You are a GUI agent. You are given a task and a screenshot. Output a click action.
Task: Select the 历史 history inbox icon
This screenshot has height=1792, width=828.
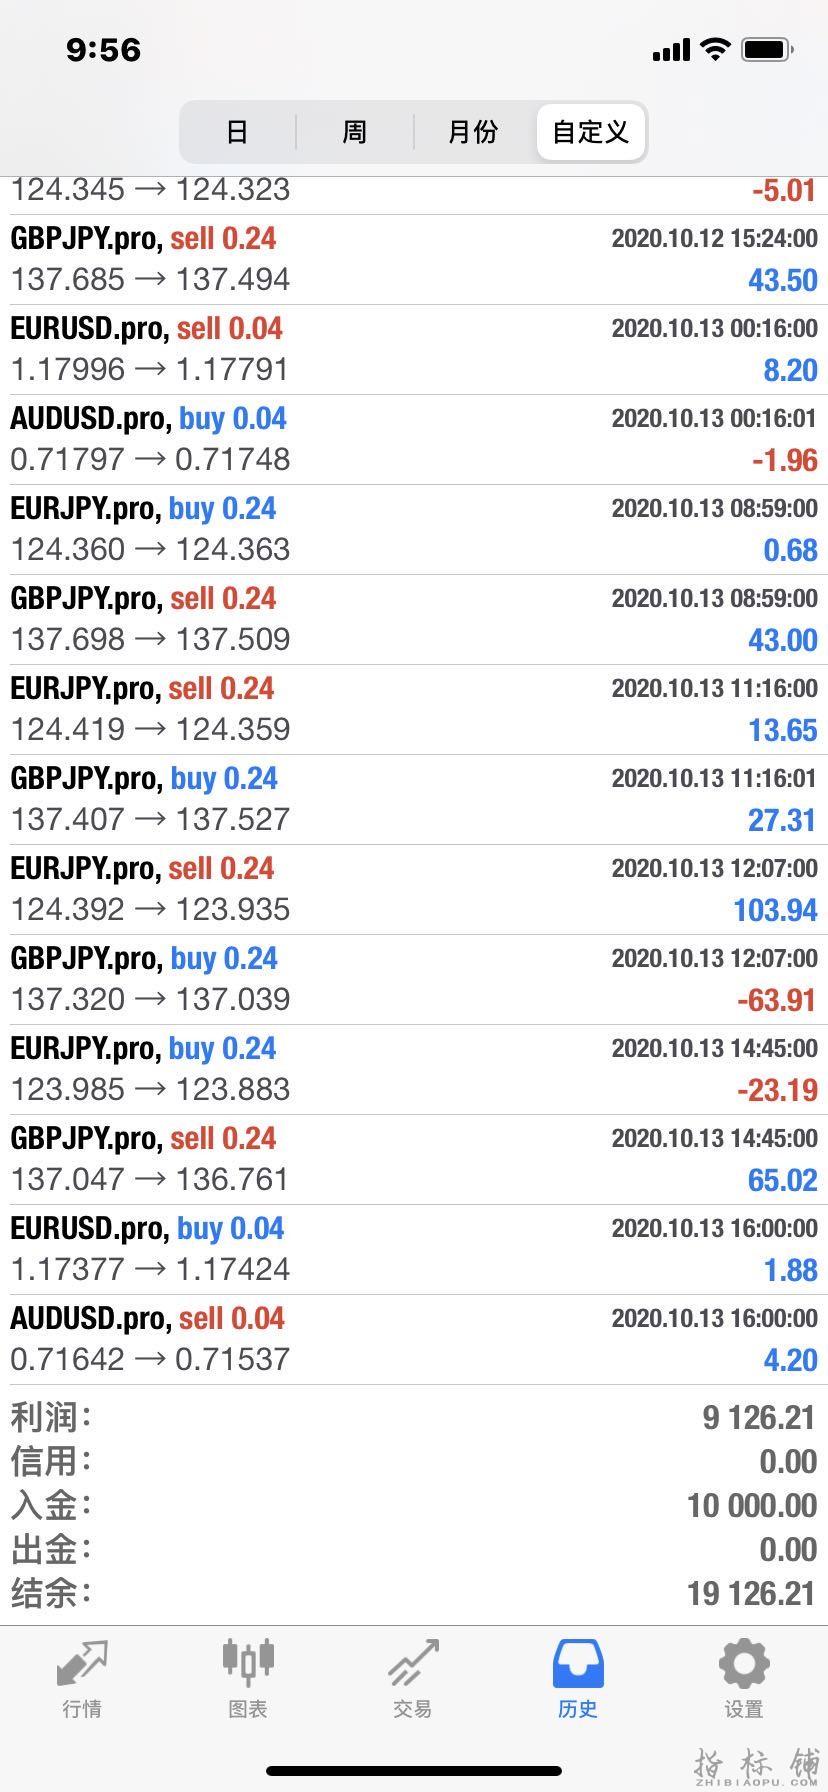point(578,1664)
